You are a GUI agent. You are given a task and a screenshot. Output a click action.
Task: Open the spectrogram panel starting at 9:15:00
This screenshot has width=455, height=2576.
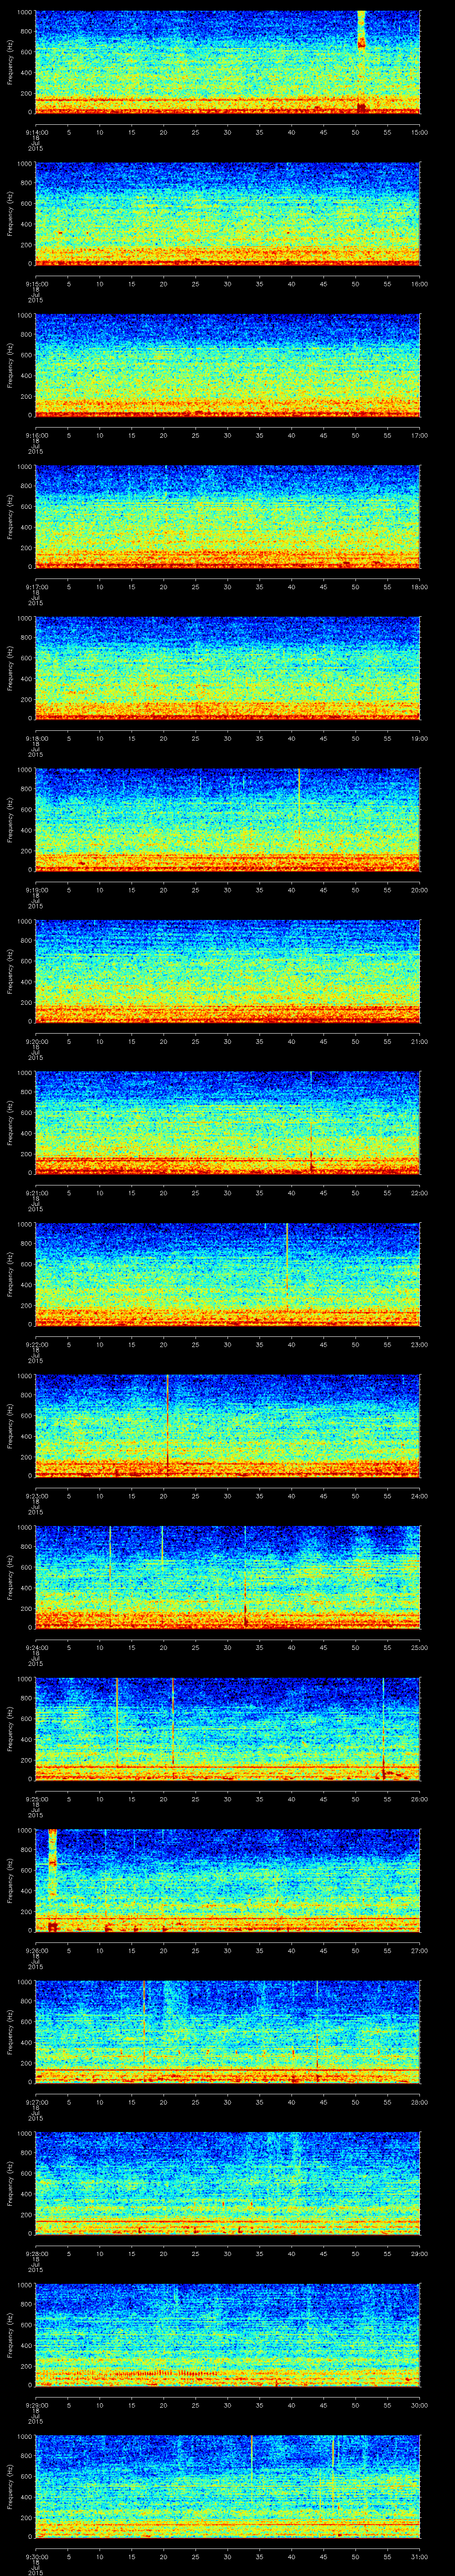pos(228,214)
